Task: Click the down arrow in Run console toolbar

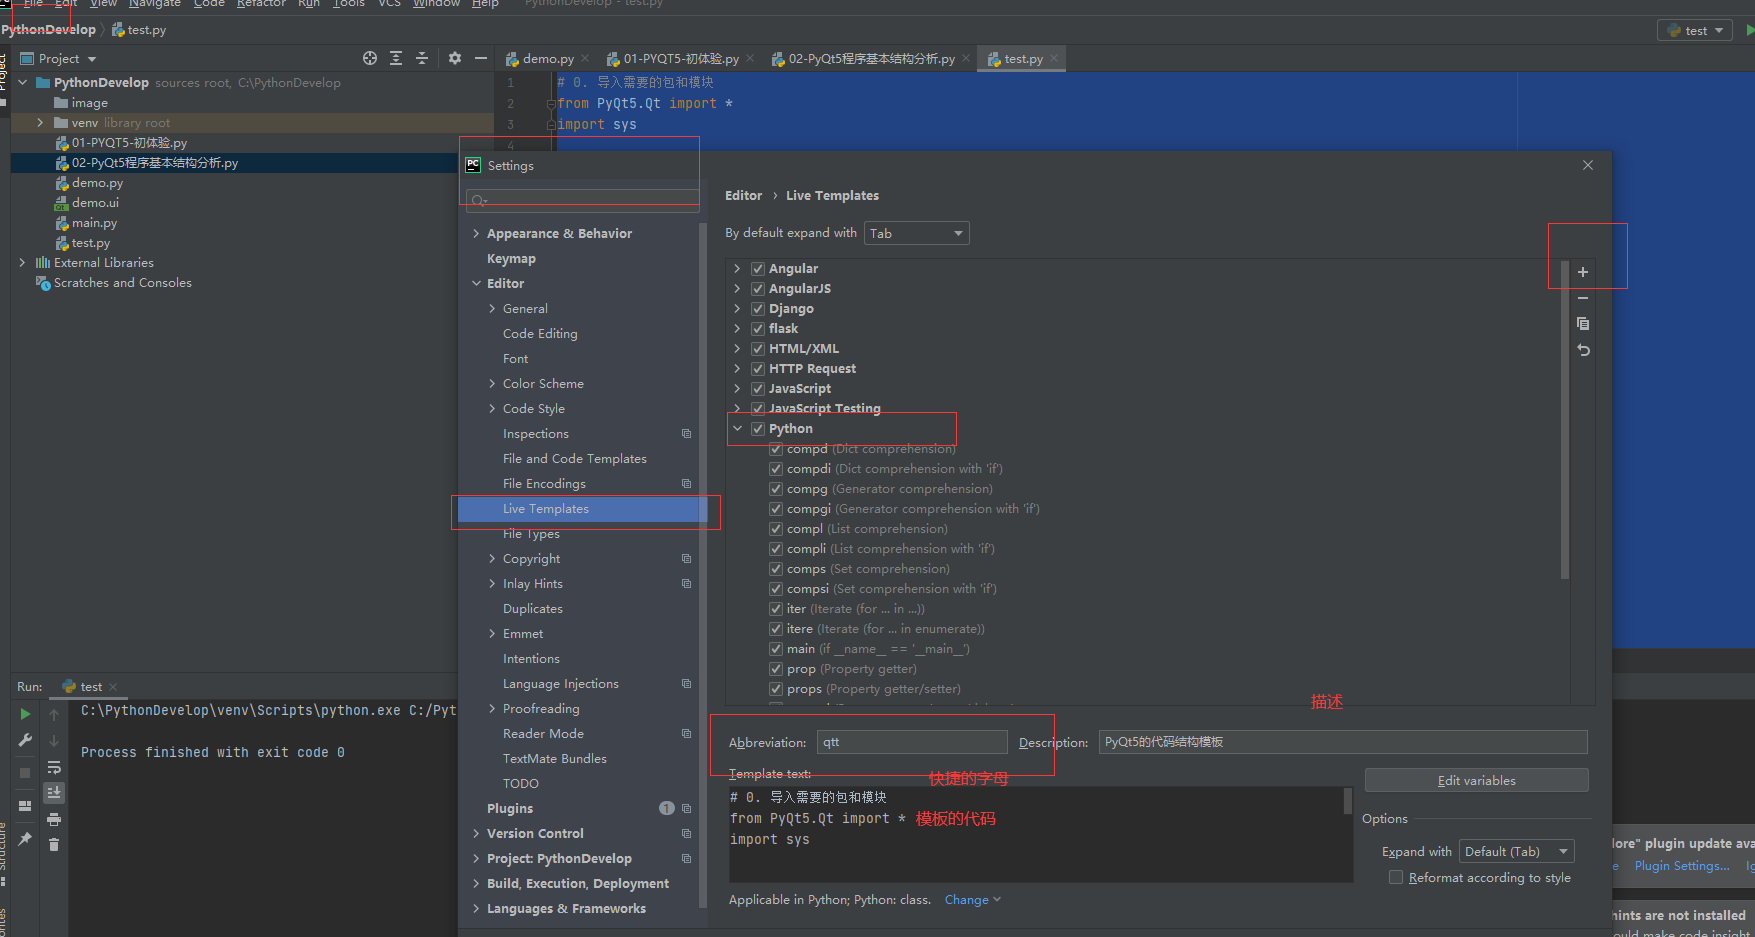Action: [x=54, y=741]
